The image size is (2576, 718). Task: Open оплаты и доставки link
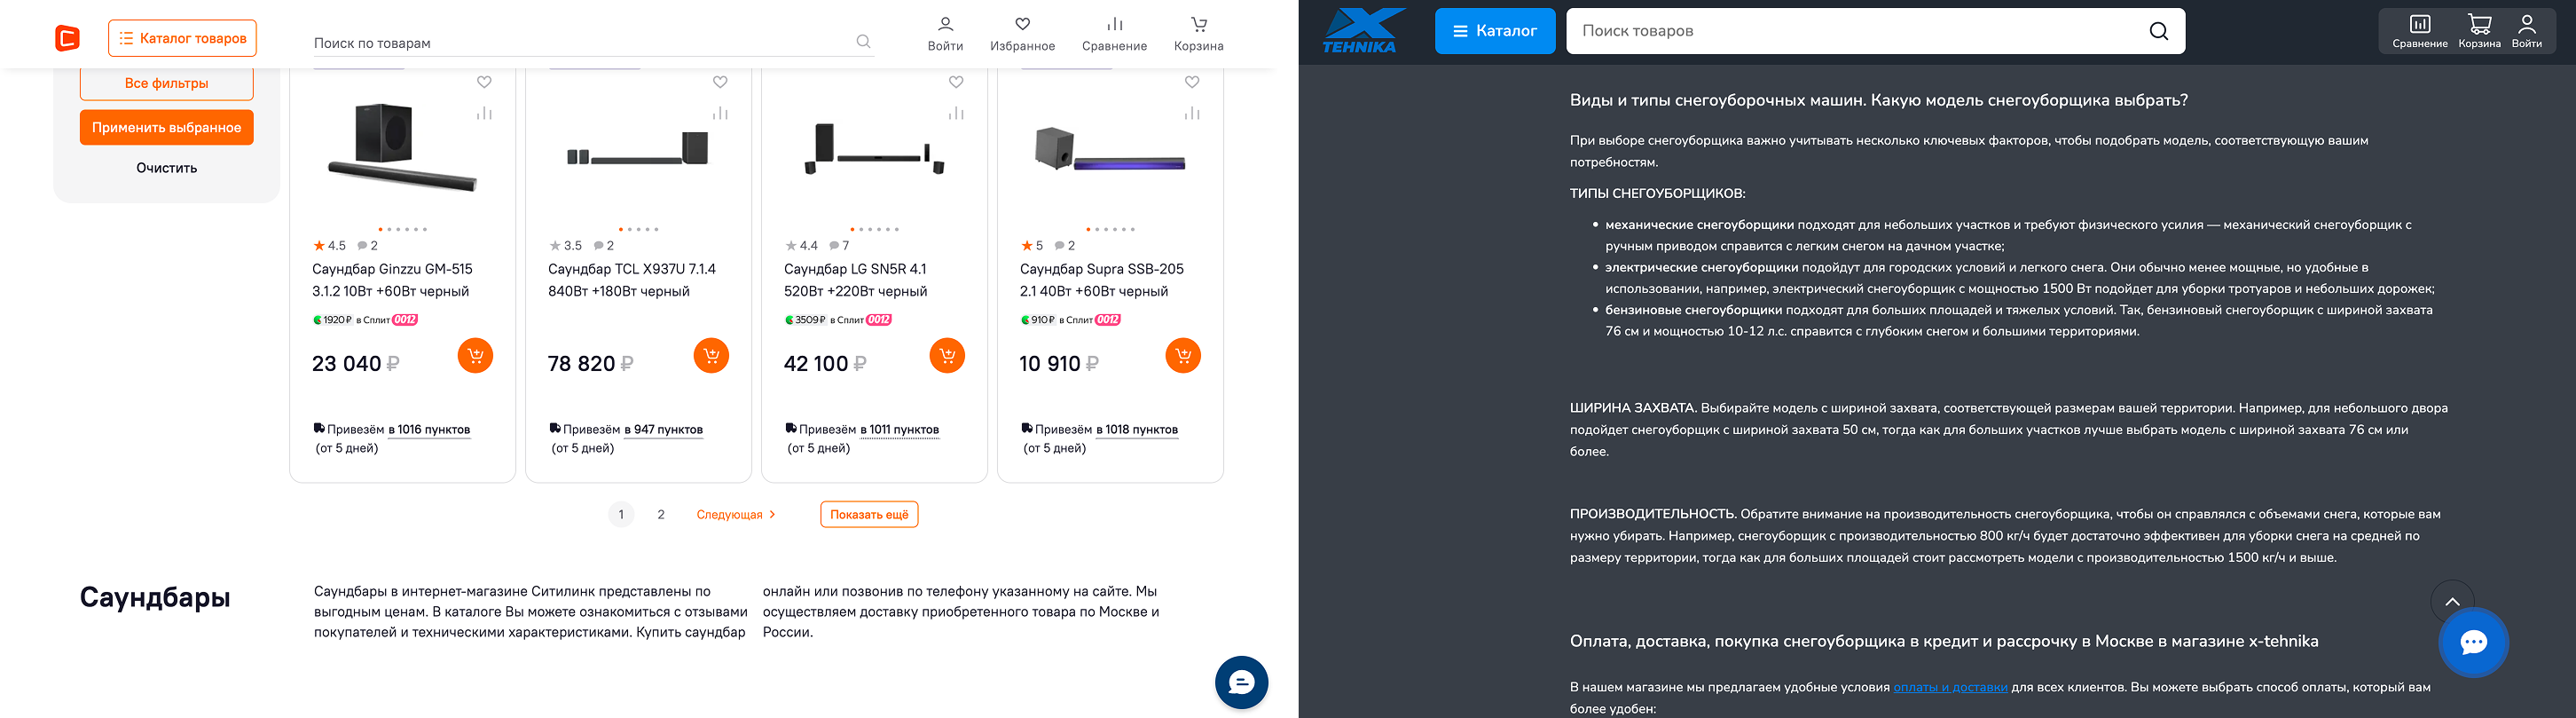coord(1950,688)
